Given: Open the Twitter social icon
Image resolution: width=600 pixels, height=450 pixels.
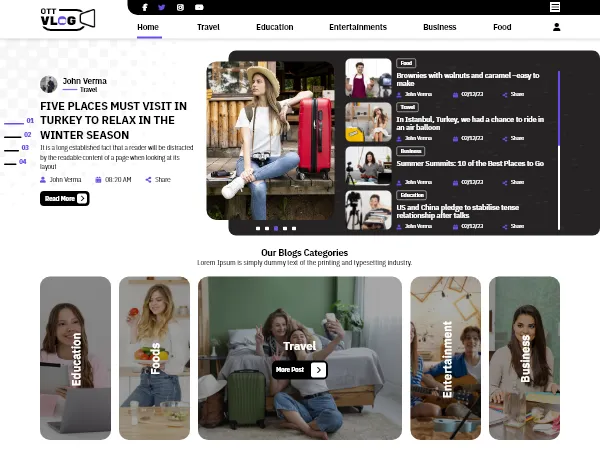Looking at the screenshot, I should 161,7.
